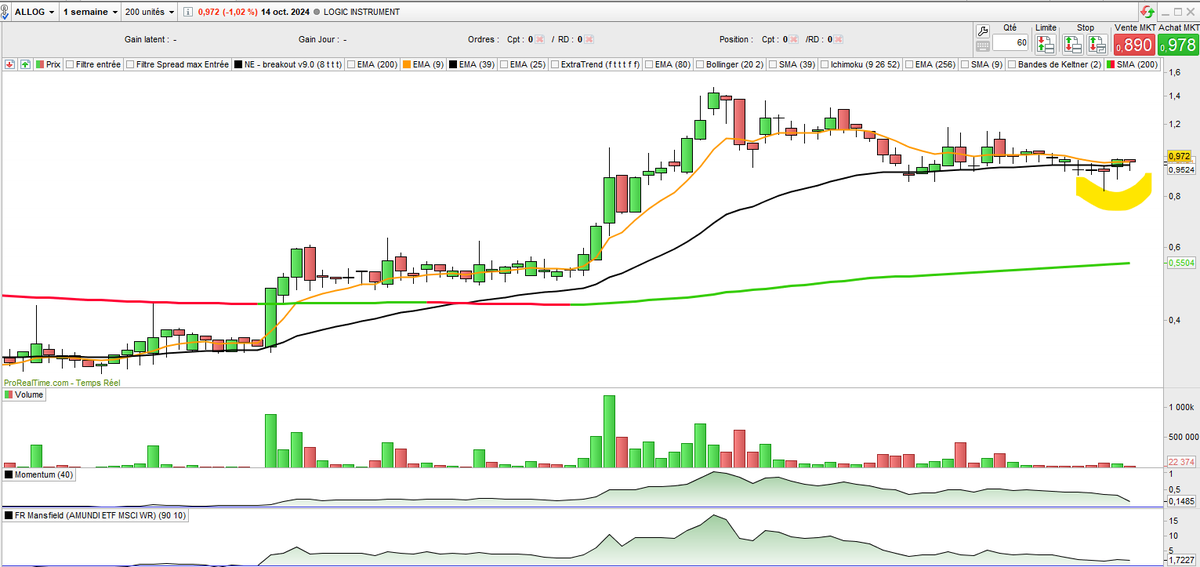
Task: Enable the SMA (39) checkbox
Action: coord(773,64)
